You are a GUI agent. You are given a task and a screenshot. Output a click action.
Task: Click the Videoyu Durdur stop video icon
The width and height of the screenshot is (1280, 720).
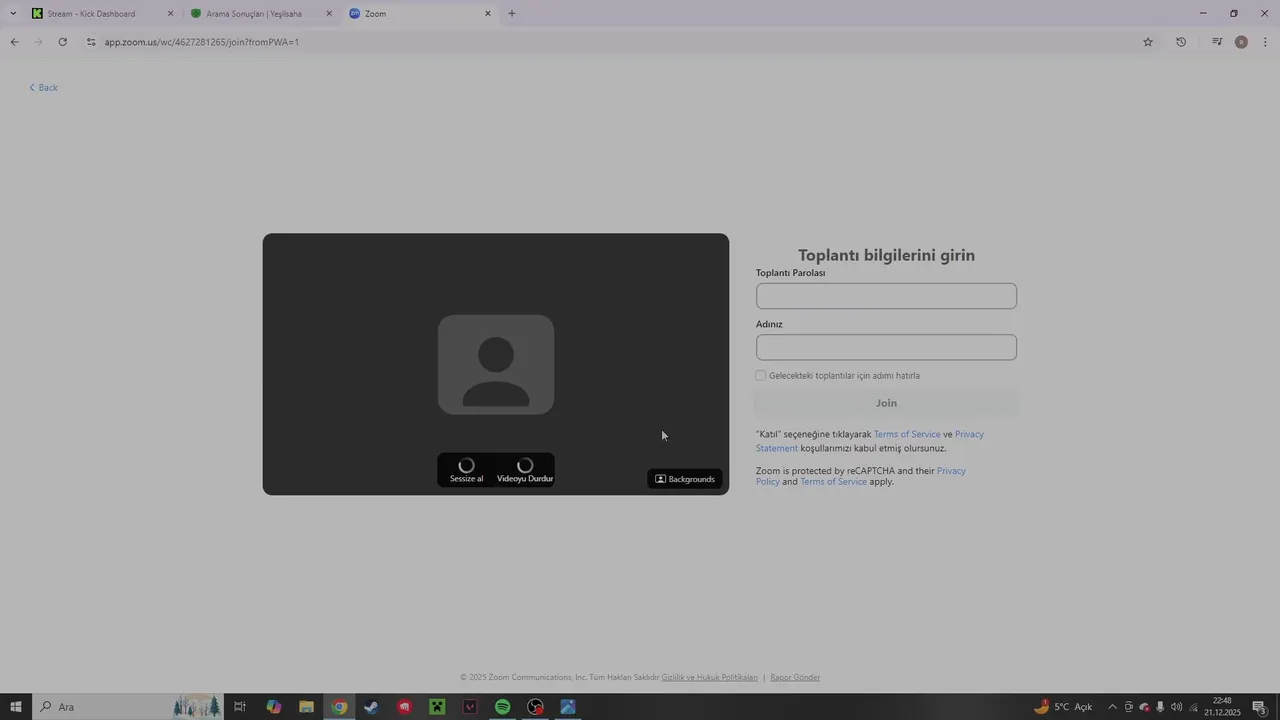[525, 465]
